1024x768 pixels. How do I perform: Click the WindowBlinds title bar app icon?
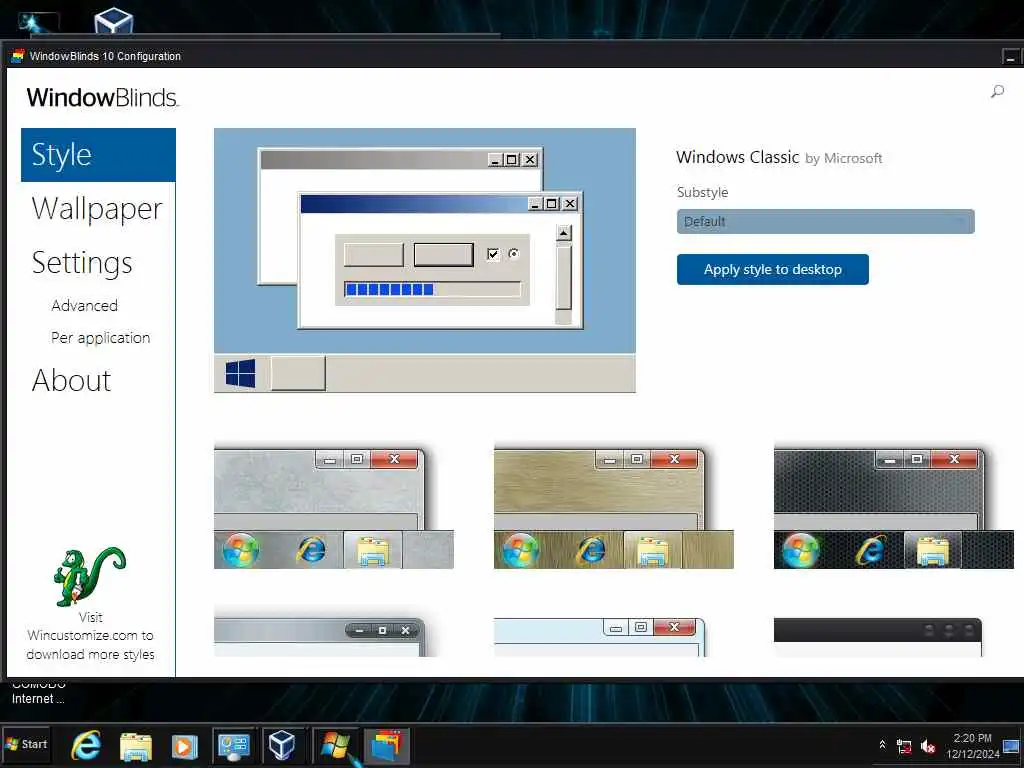click(x=18, y=56)
